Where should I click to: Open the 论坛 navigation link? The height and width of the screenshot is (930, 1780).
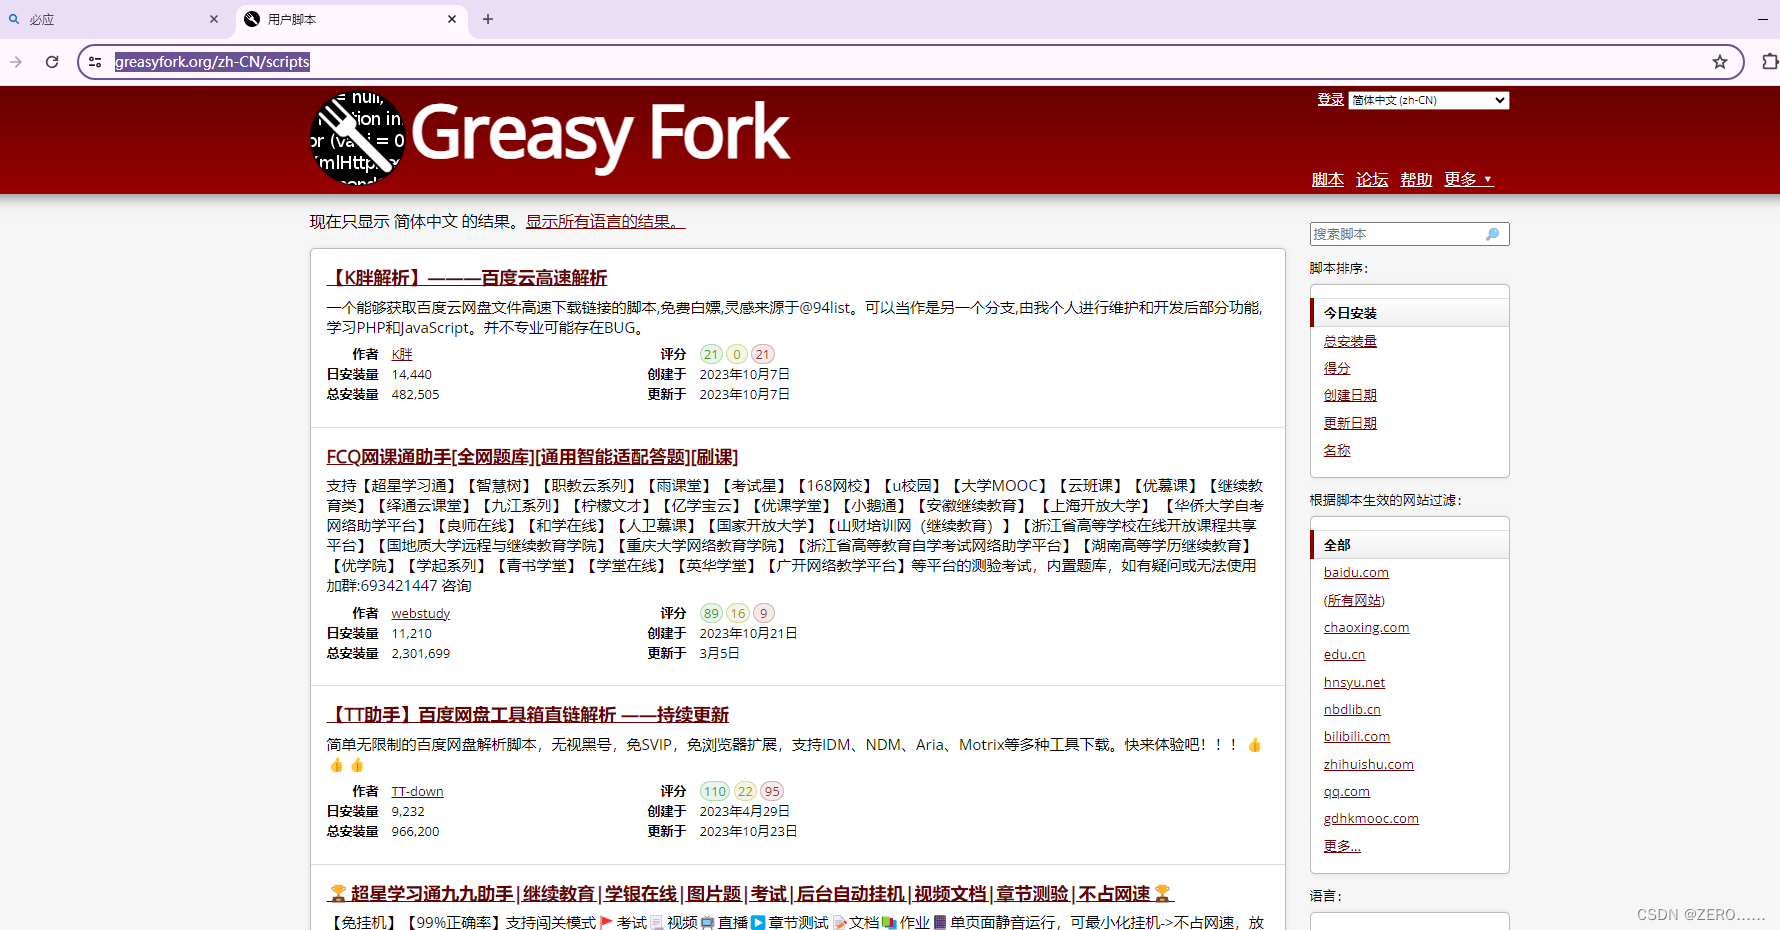click(1372, 179)
